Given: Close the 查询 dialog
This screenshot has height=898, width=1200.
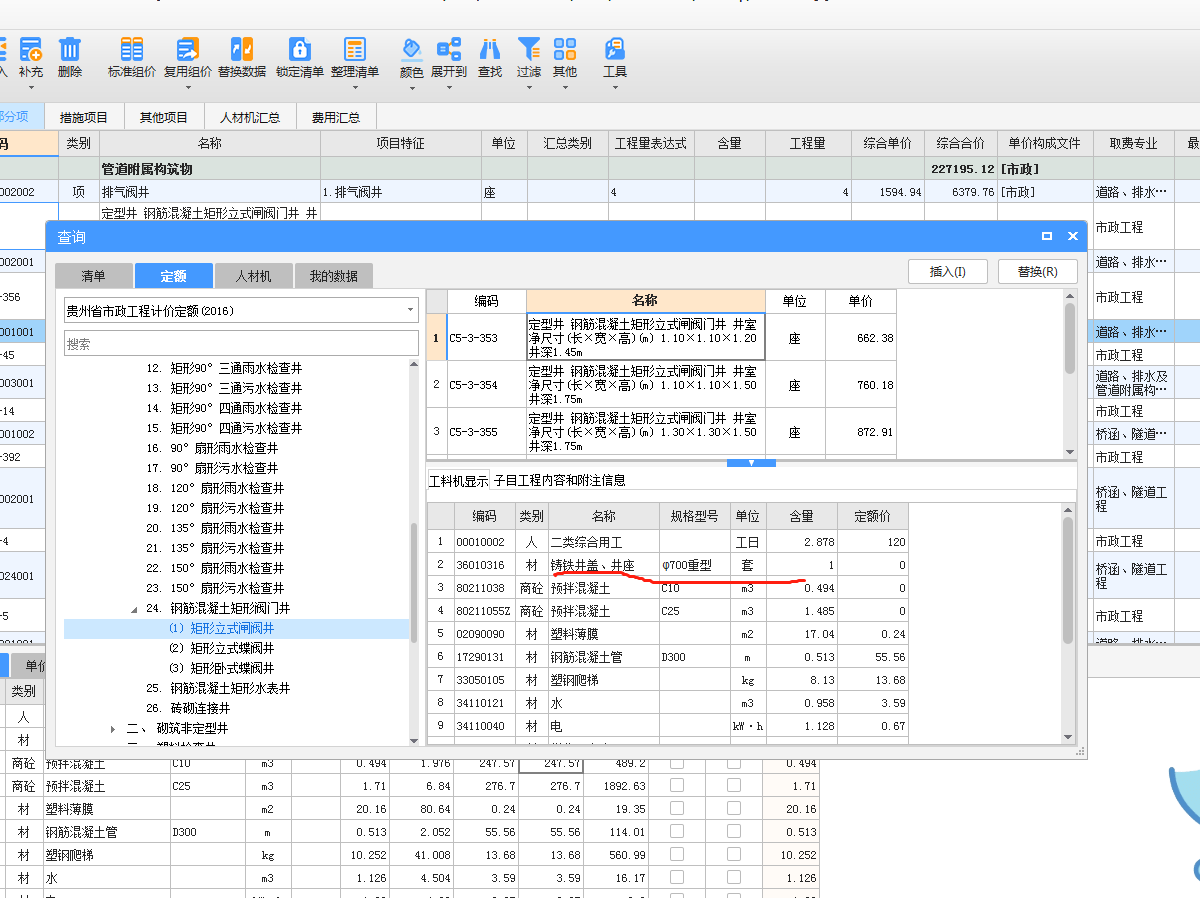Looking at the screenshot, I should click(x=1073, y=237).
